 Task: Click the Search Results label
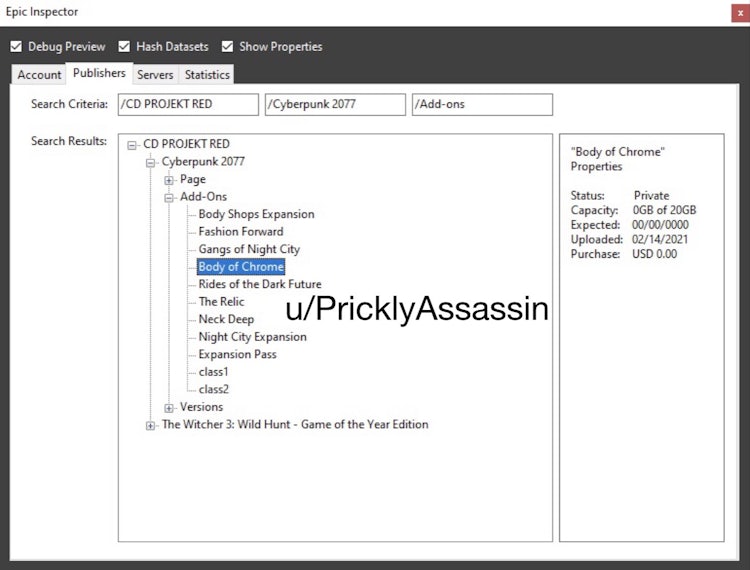(x=69, y=141)
